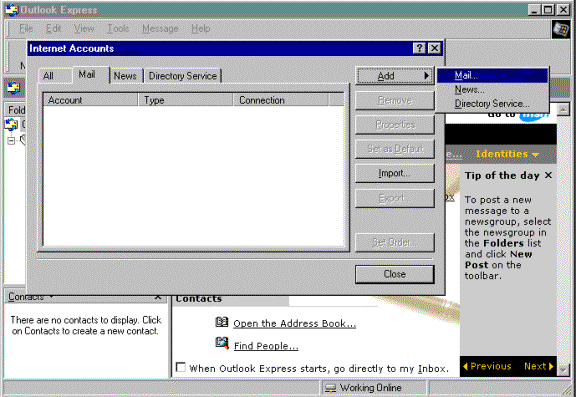Image resolution: width=576 pixels, height=397 pixels.
Task: Show the Next tip
Action: point(539,366)
